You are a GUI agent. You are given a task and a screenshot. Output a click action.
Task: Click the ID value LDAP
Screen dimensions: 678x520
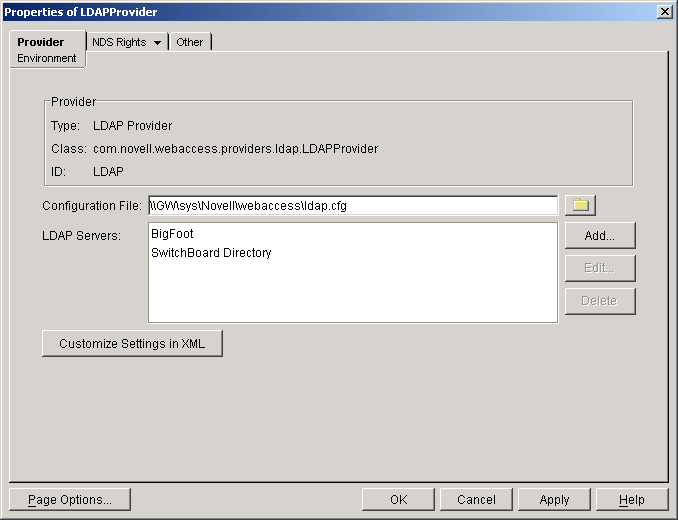[x=108, y=172]
